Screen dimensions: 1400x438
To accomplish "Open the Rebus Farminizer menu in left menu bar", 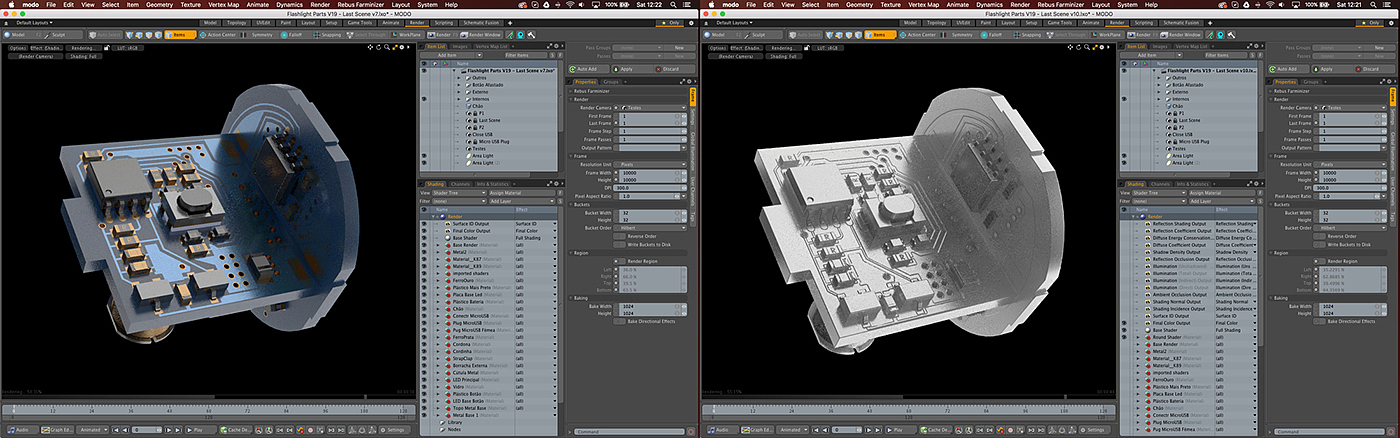I will pos(360,4).
